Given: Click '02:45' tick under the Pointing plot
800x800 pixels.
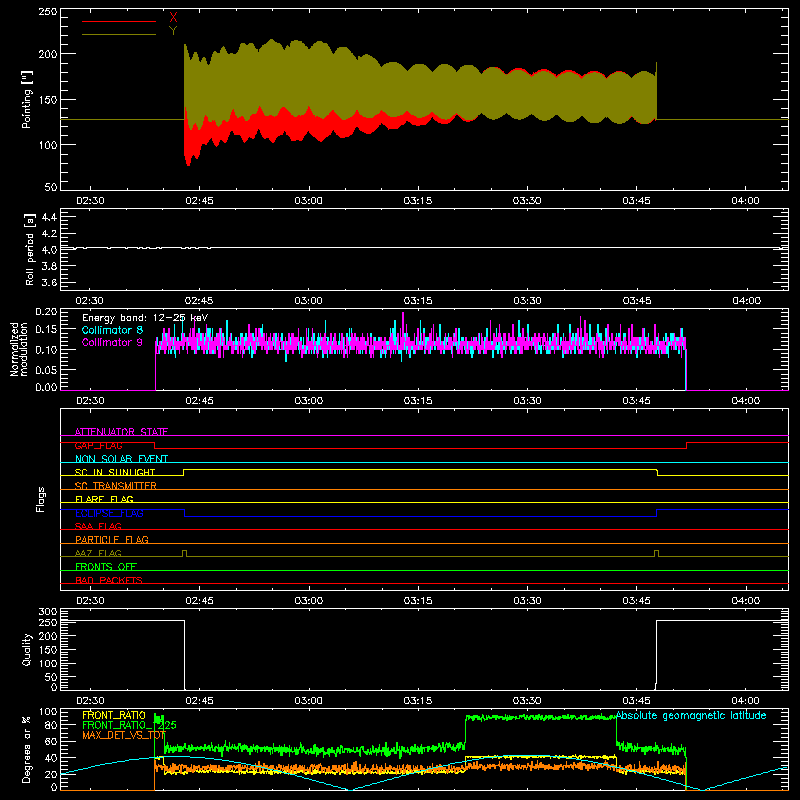Looking at the screenshot, I should point(199,201).
